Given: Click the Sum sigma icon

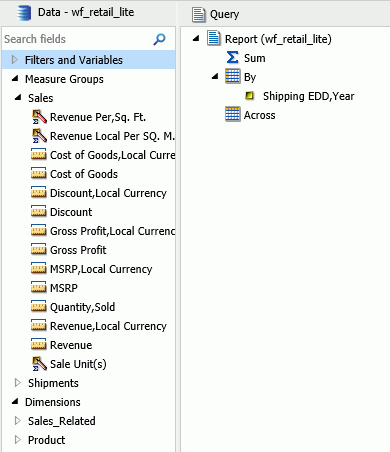Looking at the screenshot, I should point(232,57).
